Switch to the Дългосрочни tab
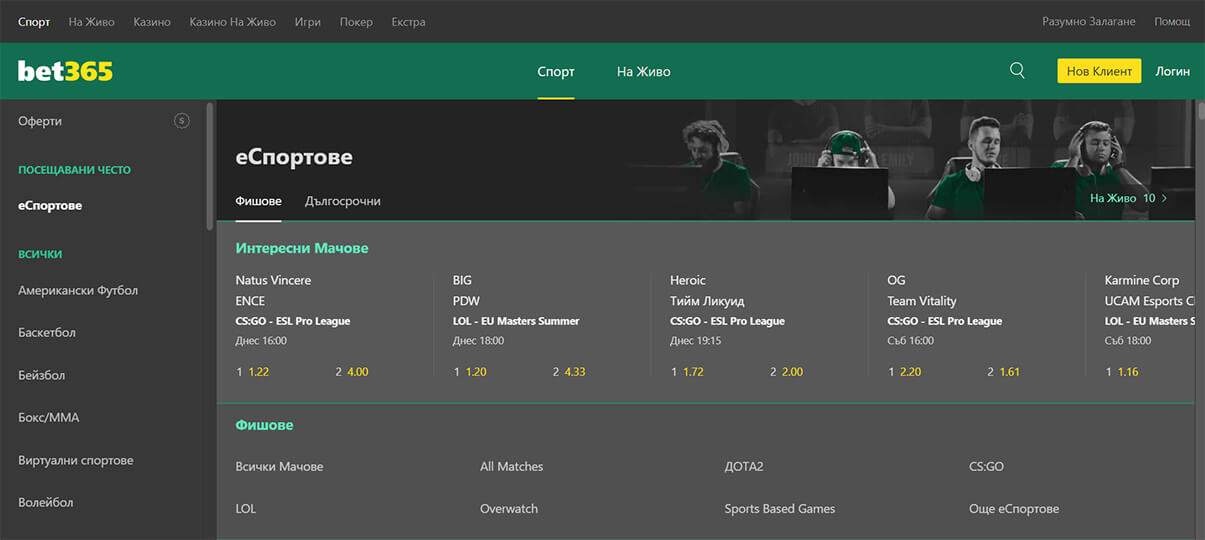 tap(343, 201)
